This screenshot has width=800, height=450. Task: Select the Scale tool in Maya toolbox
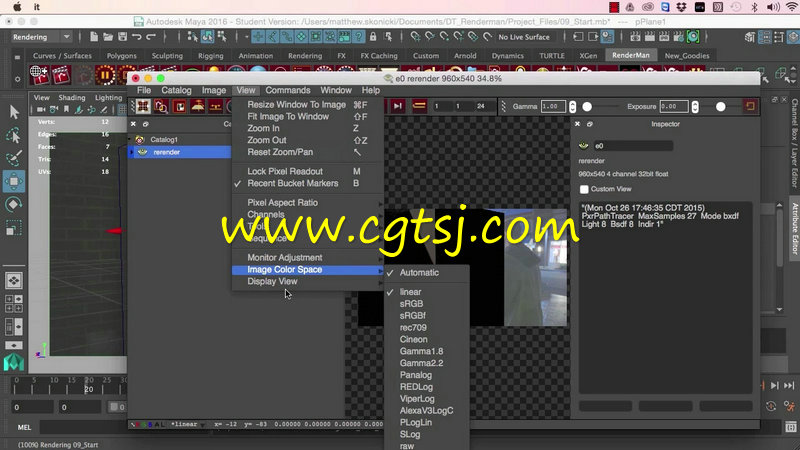14,227
